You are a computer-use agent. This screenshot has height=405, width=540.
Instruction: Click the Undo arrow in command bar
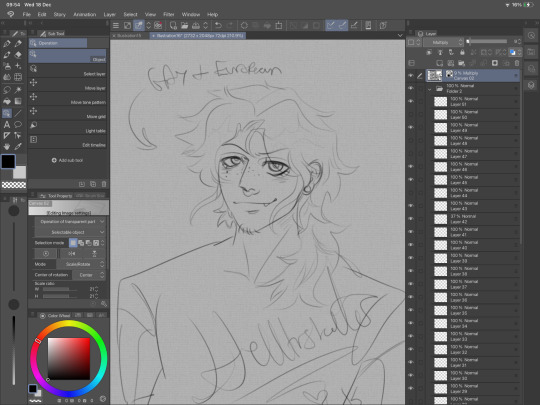(x=218, y=25)
